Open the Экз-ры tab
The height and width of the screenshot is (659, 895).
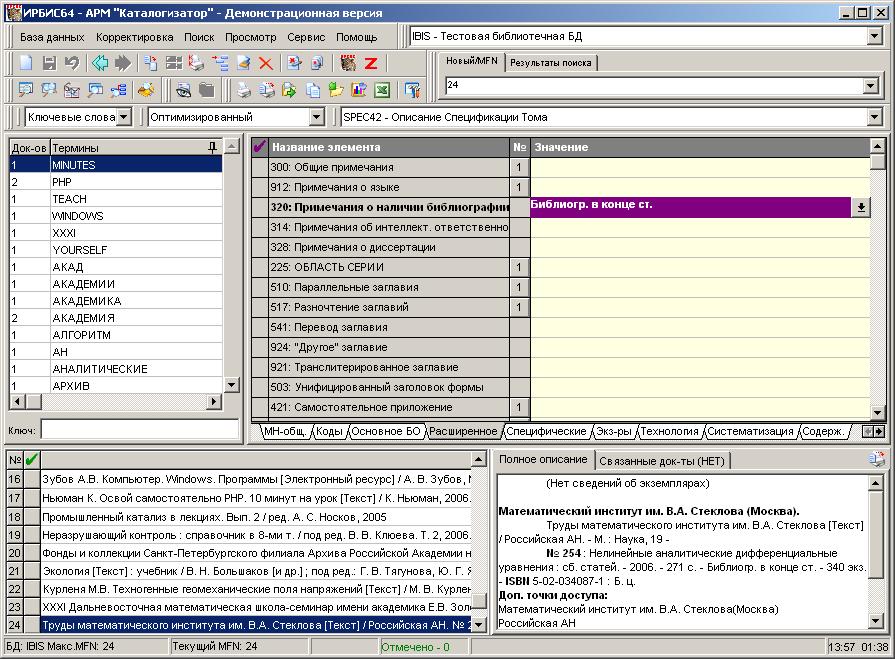coord(614,431)
